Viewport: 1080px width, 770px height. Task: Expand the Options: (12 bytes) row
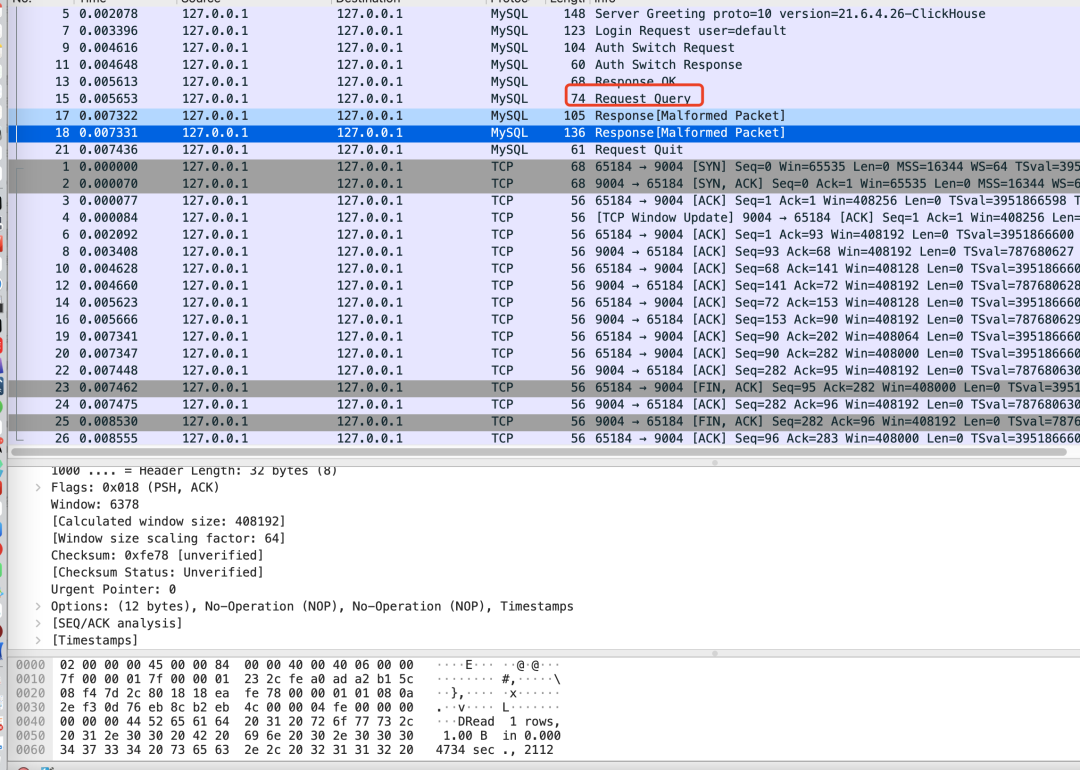pyautogui.click(x=38, y=605)
